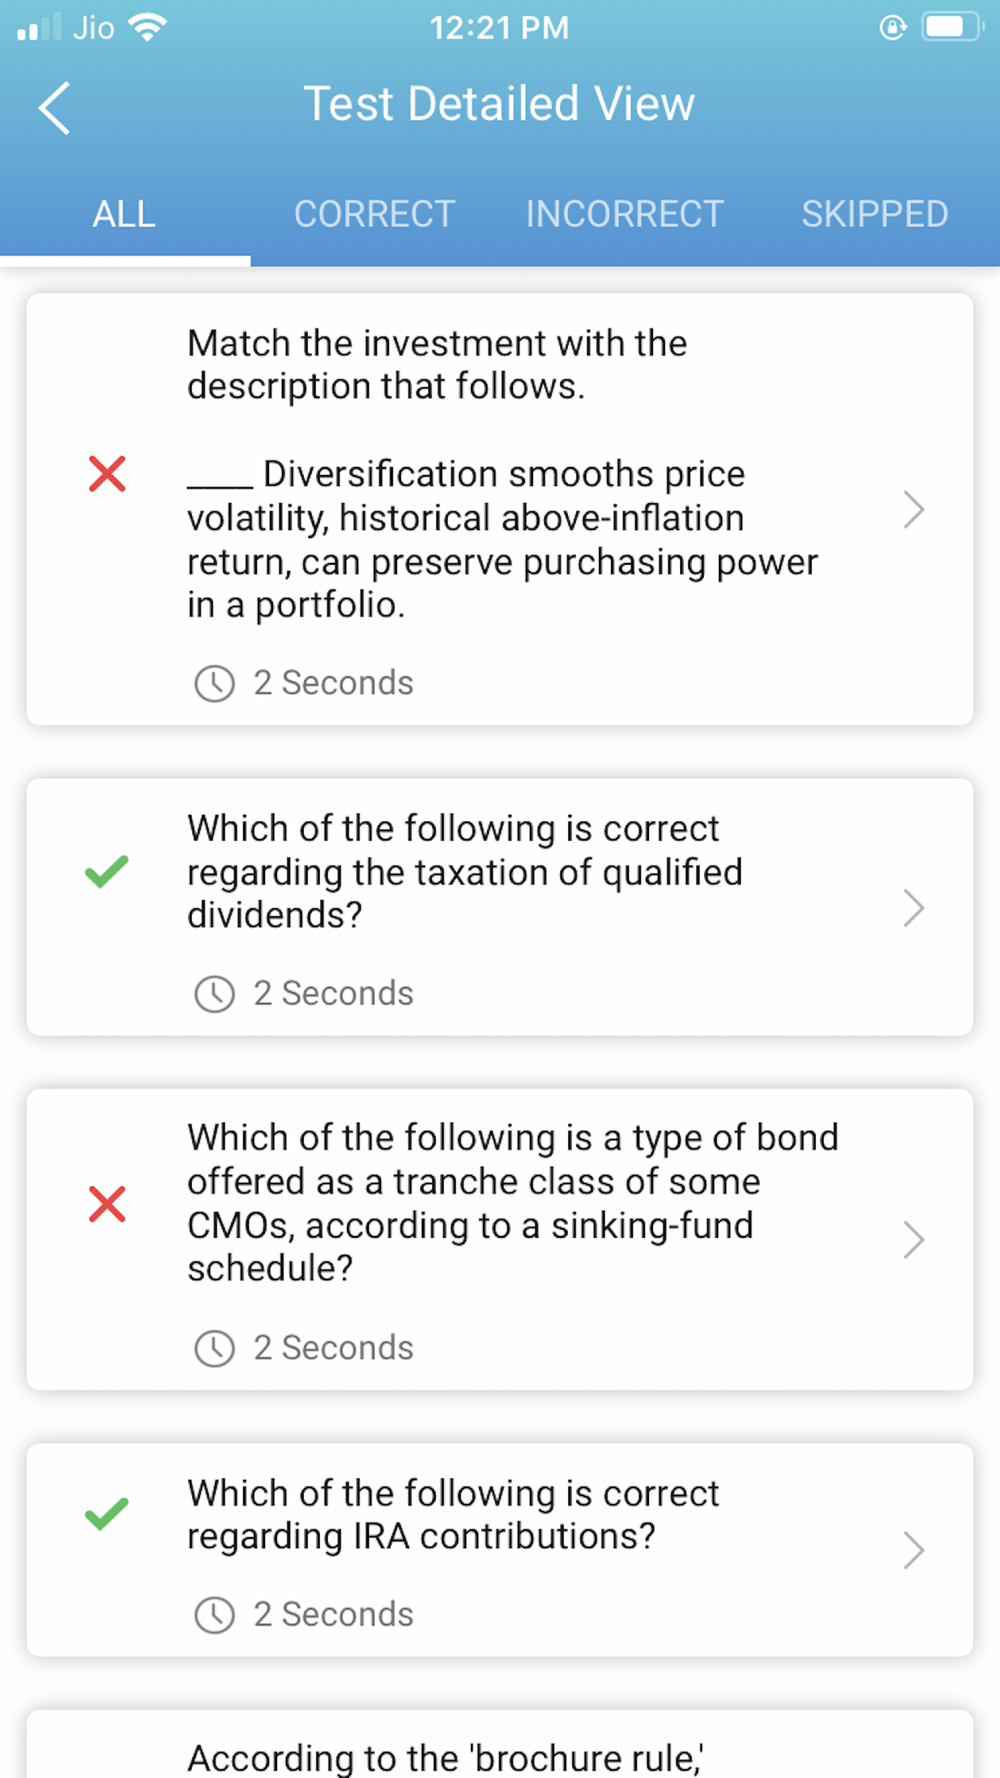Image resolution: width=1000 pixels, height=1778 pixels.
Task: Select the ALL tab
Action: pos(124,214)
